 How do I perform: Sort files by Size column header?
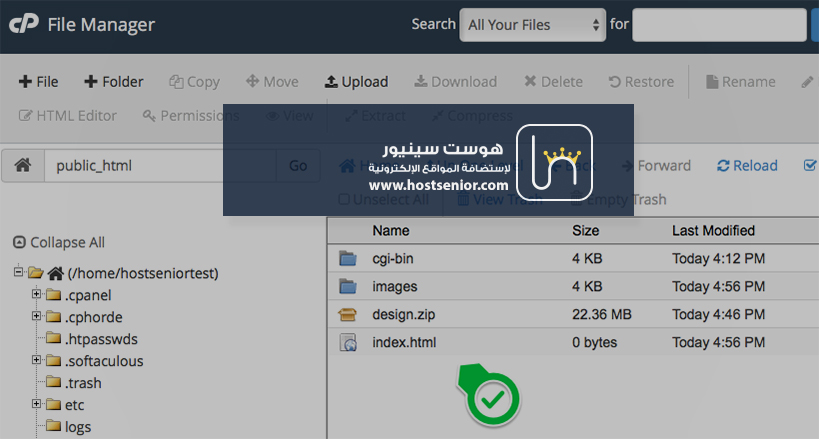[585, 230]
